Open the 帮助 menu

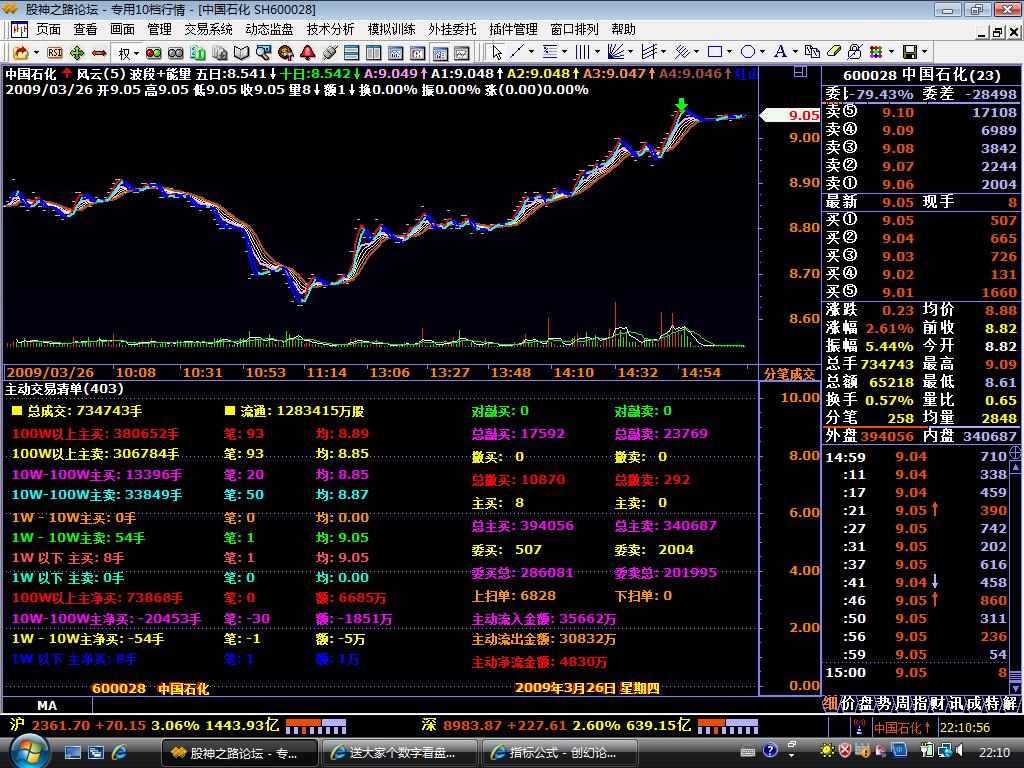tap(624, 29)
